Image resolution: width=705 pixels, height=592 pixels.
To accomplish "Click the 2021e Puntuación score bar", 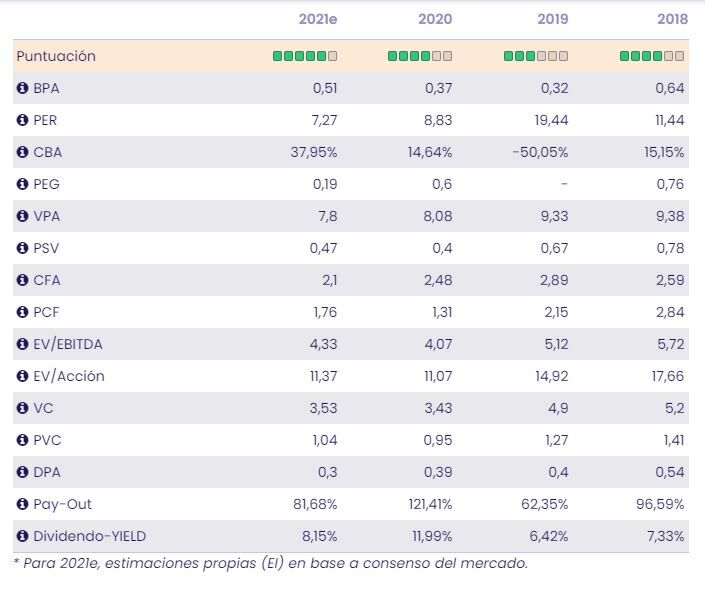I will click(x=305, y=56).
